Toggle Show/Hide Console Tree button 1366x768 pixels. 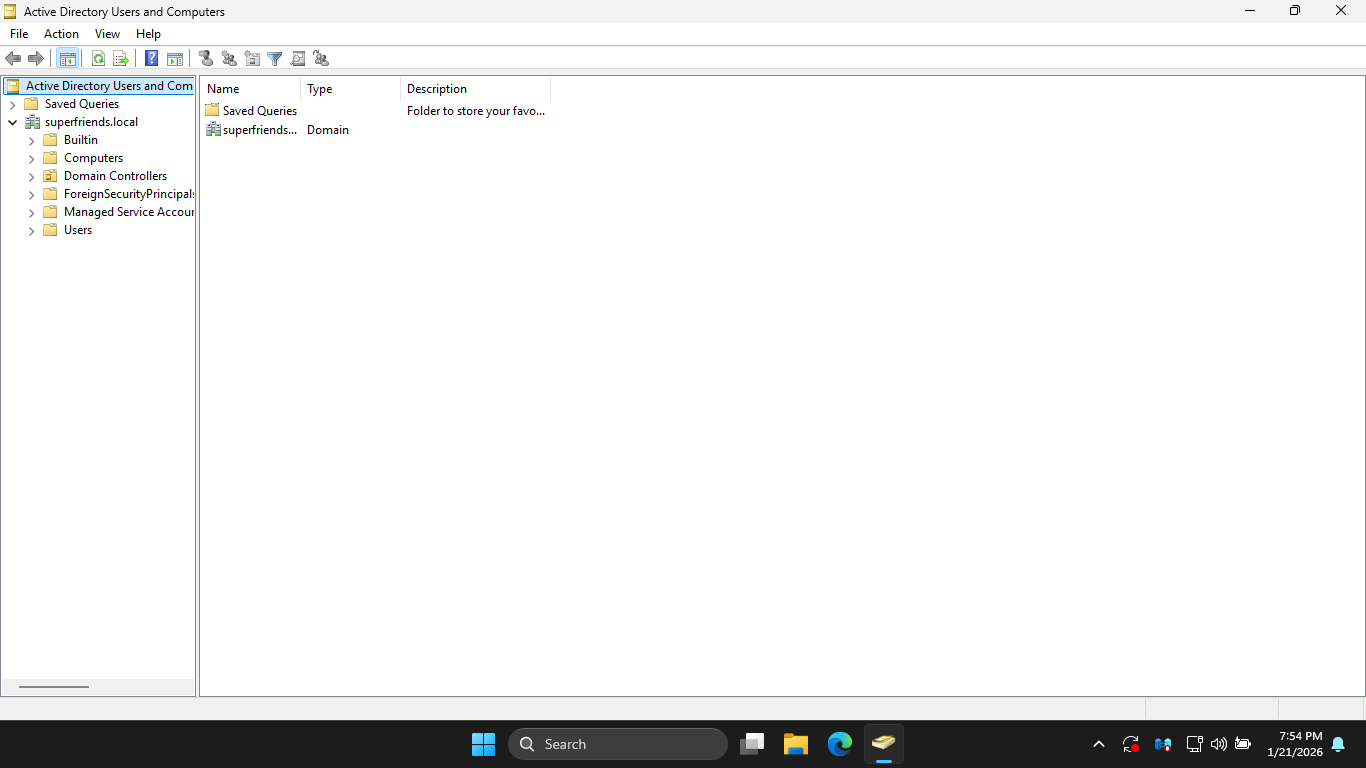[68, 59]
